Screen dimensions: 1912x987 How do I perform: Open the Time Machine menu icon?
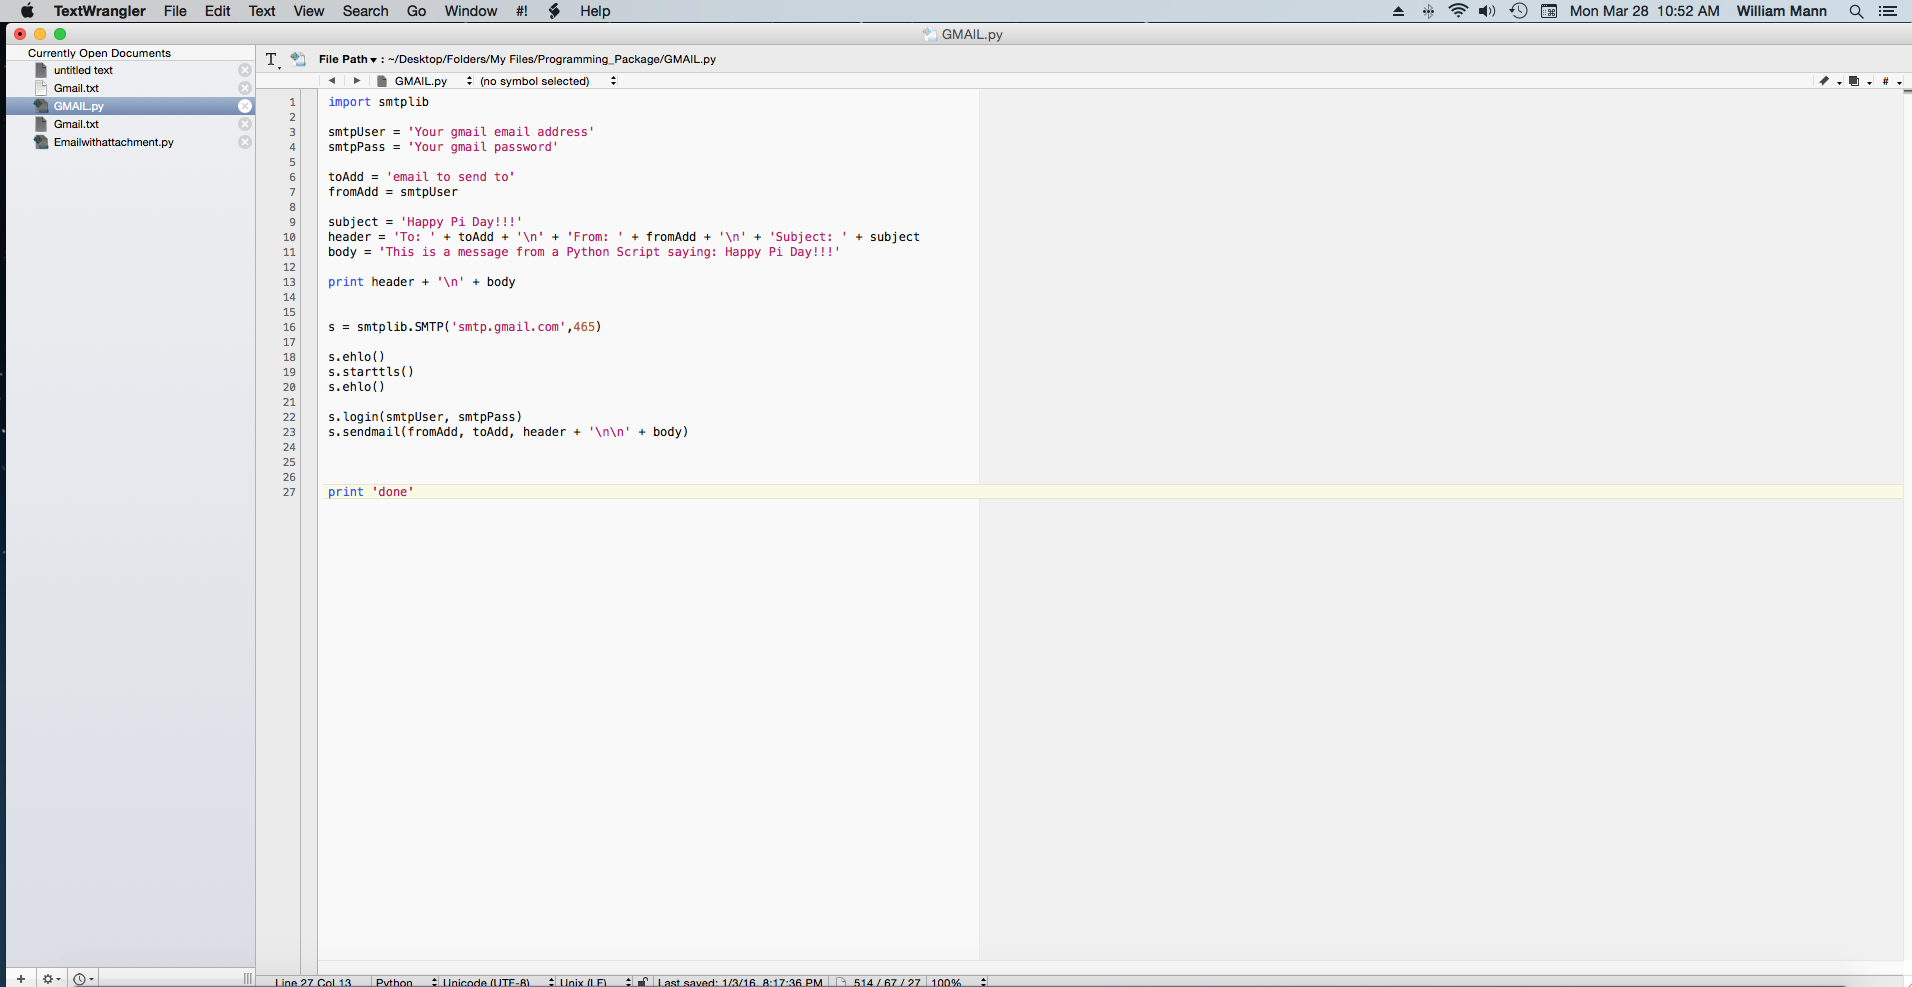click(1518, 11)
